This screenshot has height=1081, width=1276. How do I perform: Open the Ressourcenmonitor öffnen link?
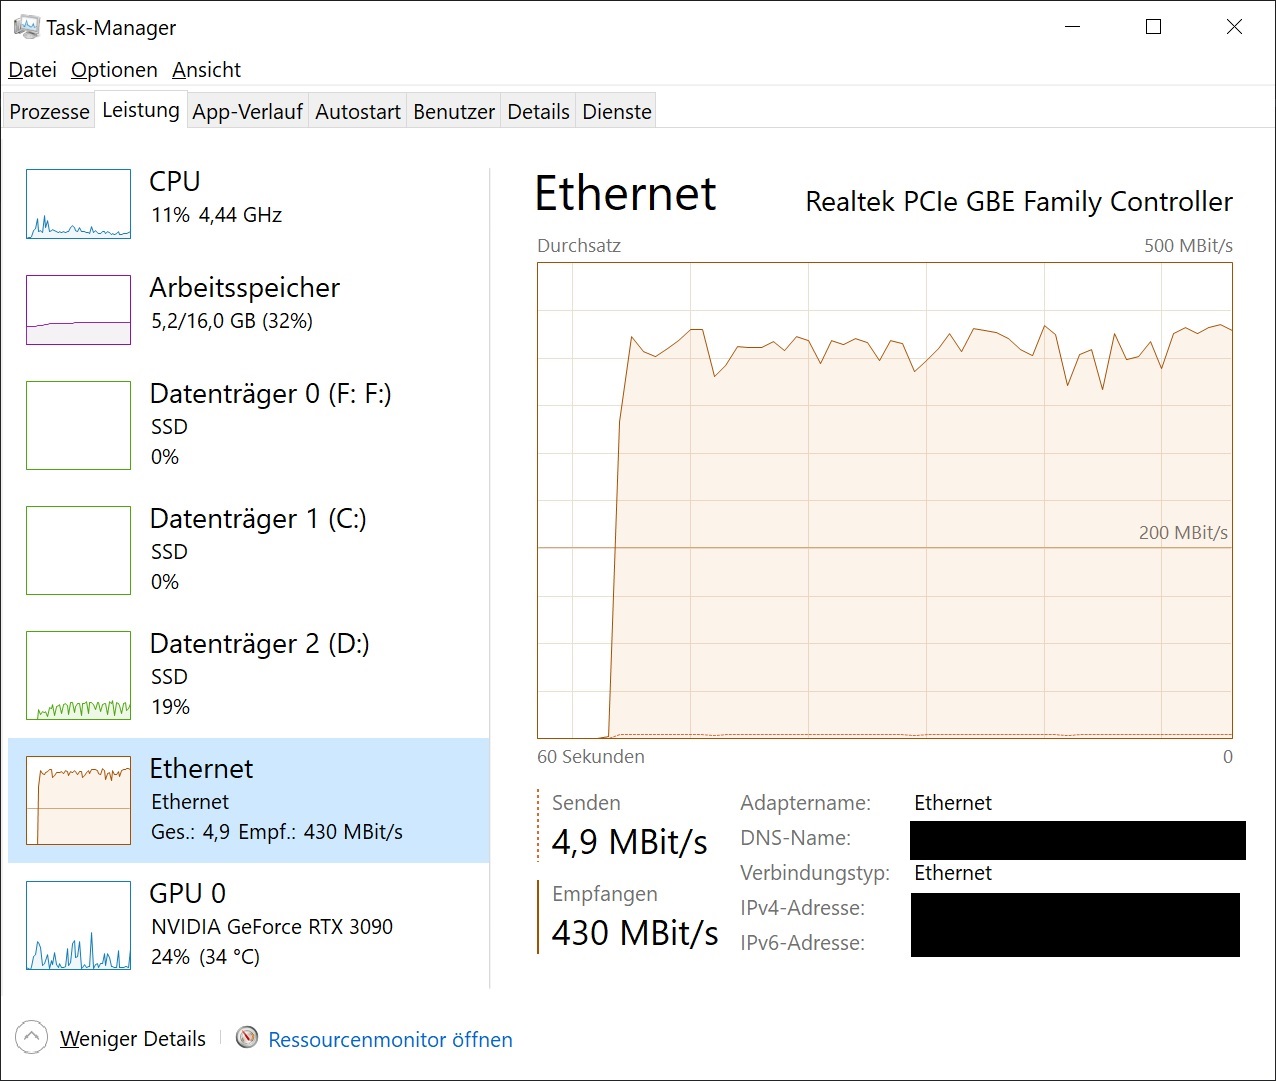(x=390, y=1040)
